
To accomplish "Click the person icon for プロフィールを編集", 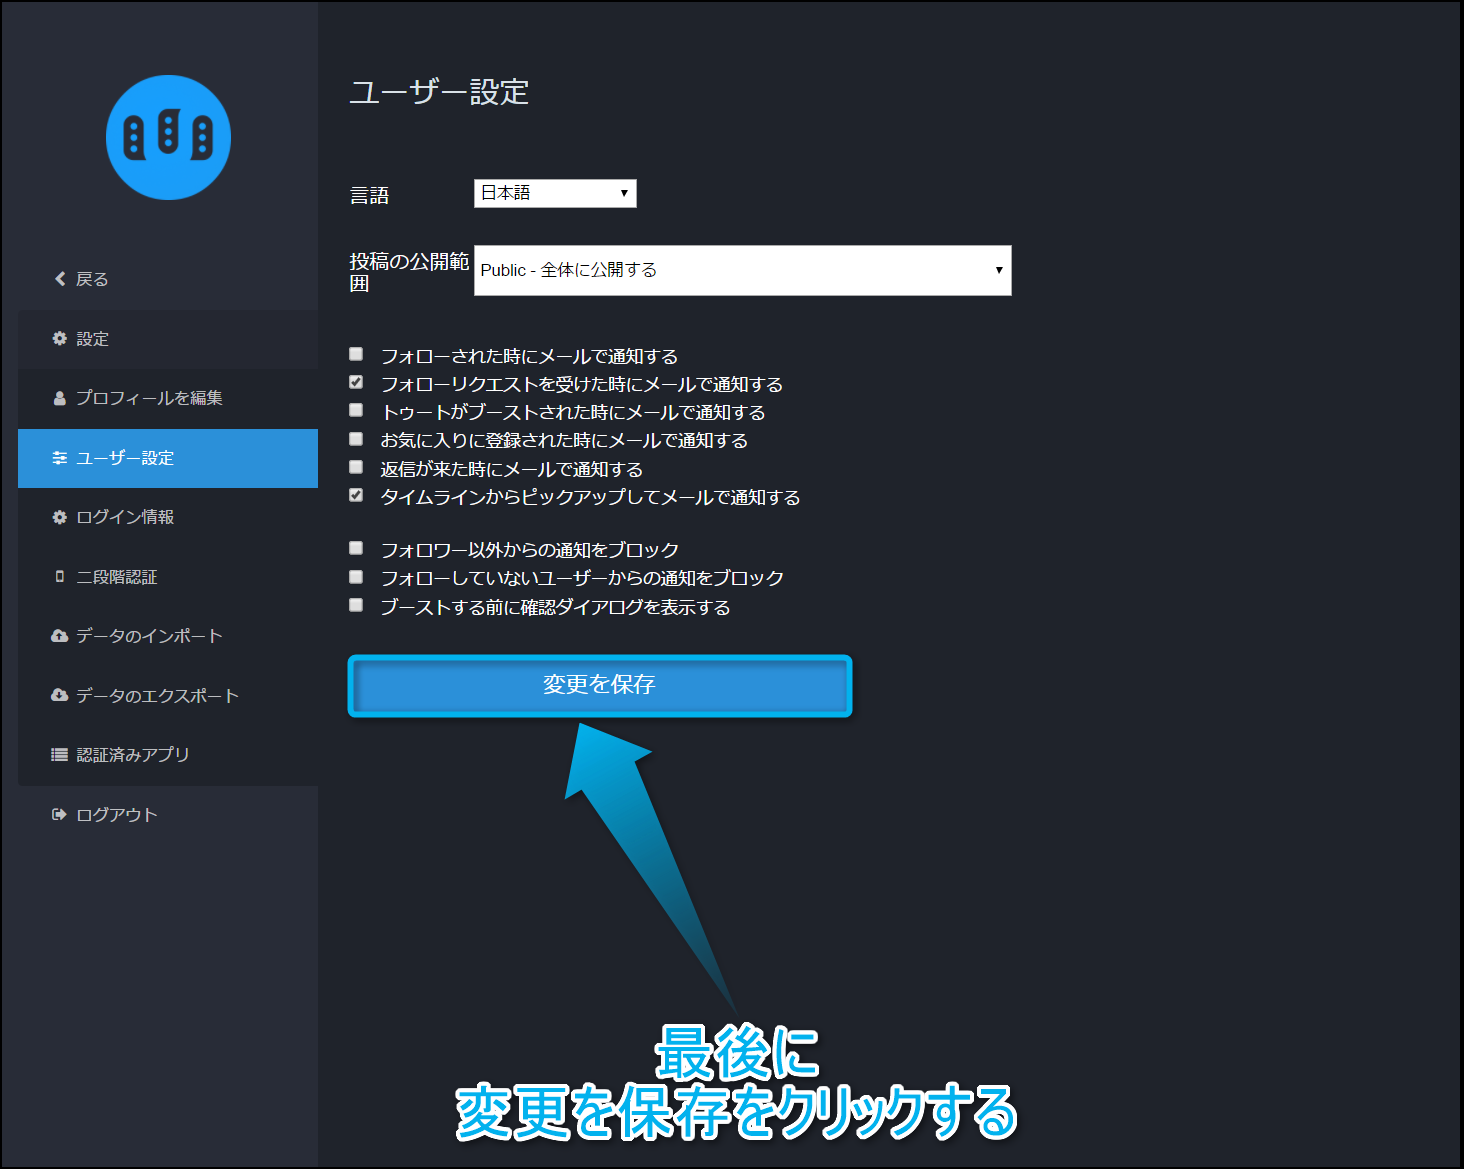I will coord(60,398).
